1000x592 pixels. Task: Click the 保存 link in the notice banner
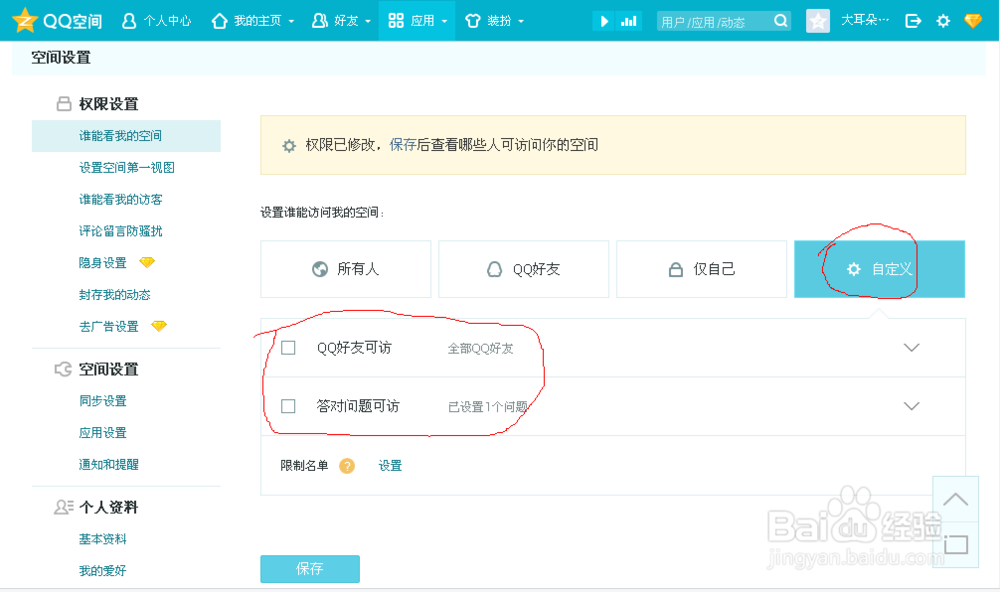tap(402, 145)
